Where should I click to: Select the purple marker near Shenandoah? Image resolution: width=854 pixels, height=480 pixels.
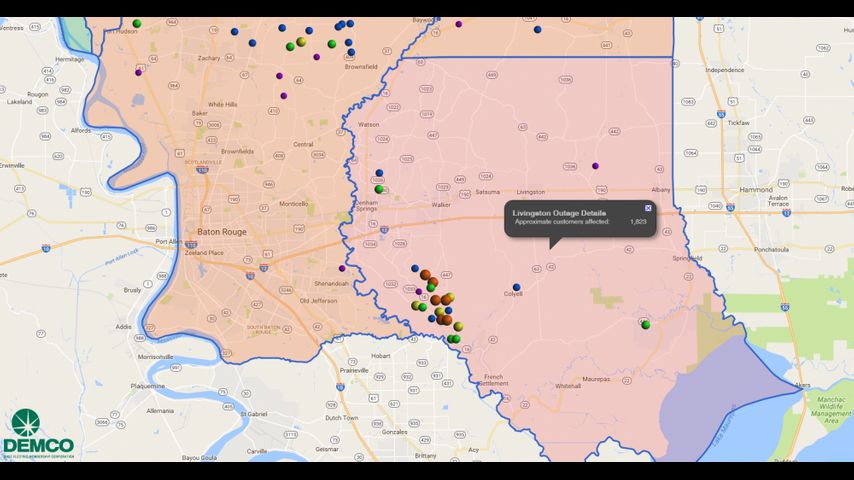click(x=342, y=268)
